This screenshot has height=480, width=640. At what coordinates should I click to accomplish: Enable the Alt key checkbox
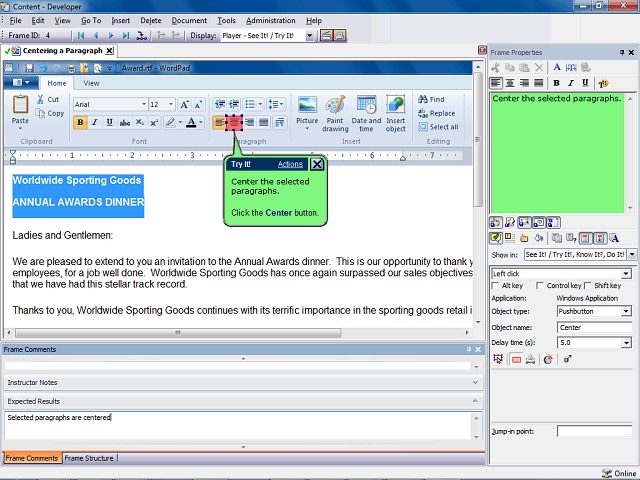point(495,285)
